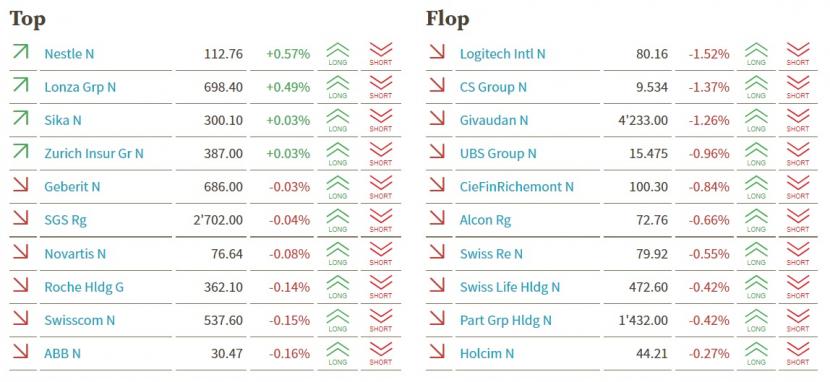830x382 pixels.
Task: Open the Swisscom N stock link
Action: pos(80,320)
